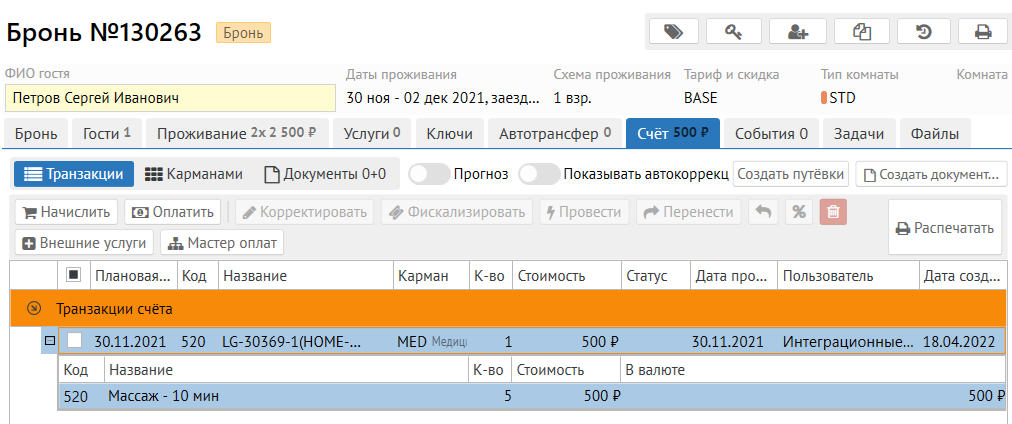The width and height of the screenshot is (1012, 424).
Task: Click the red trash delete icon
Action: 832,212
